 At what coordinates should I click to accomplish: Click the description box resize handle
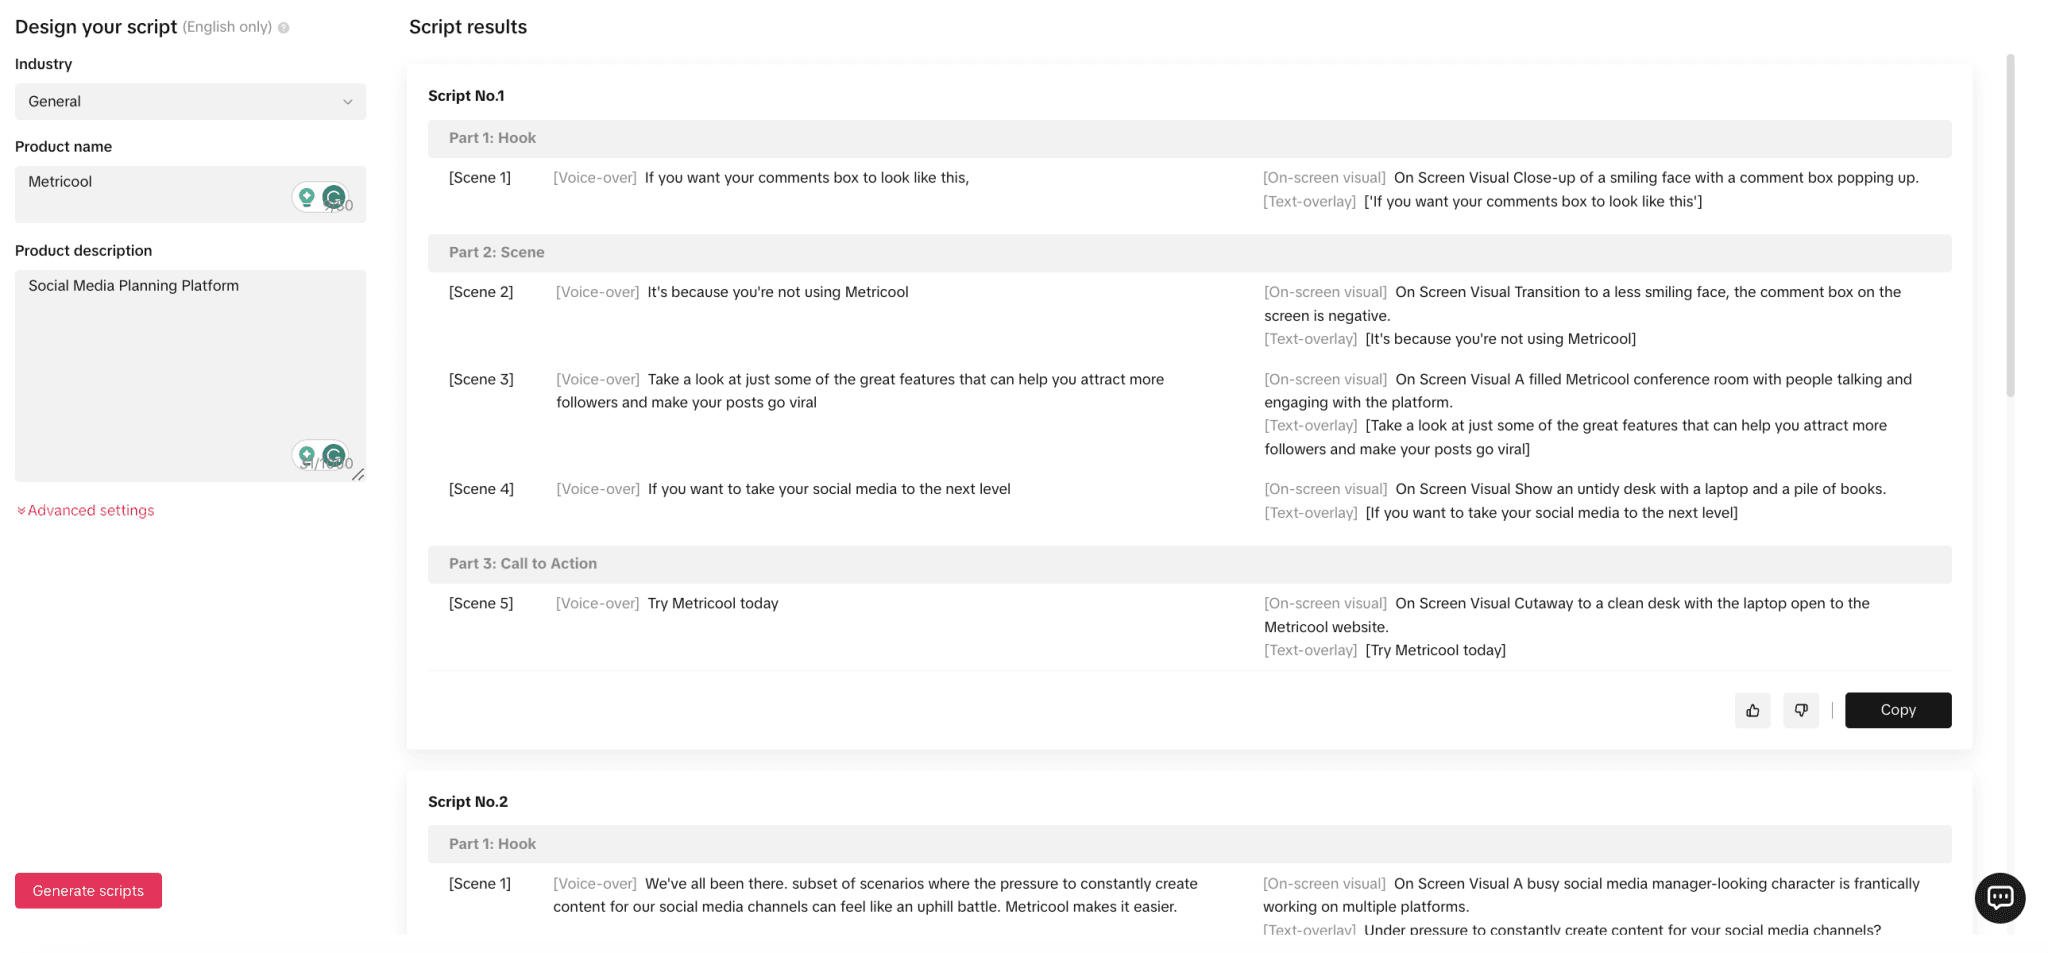coord(358,474)
